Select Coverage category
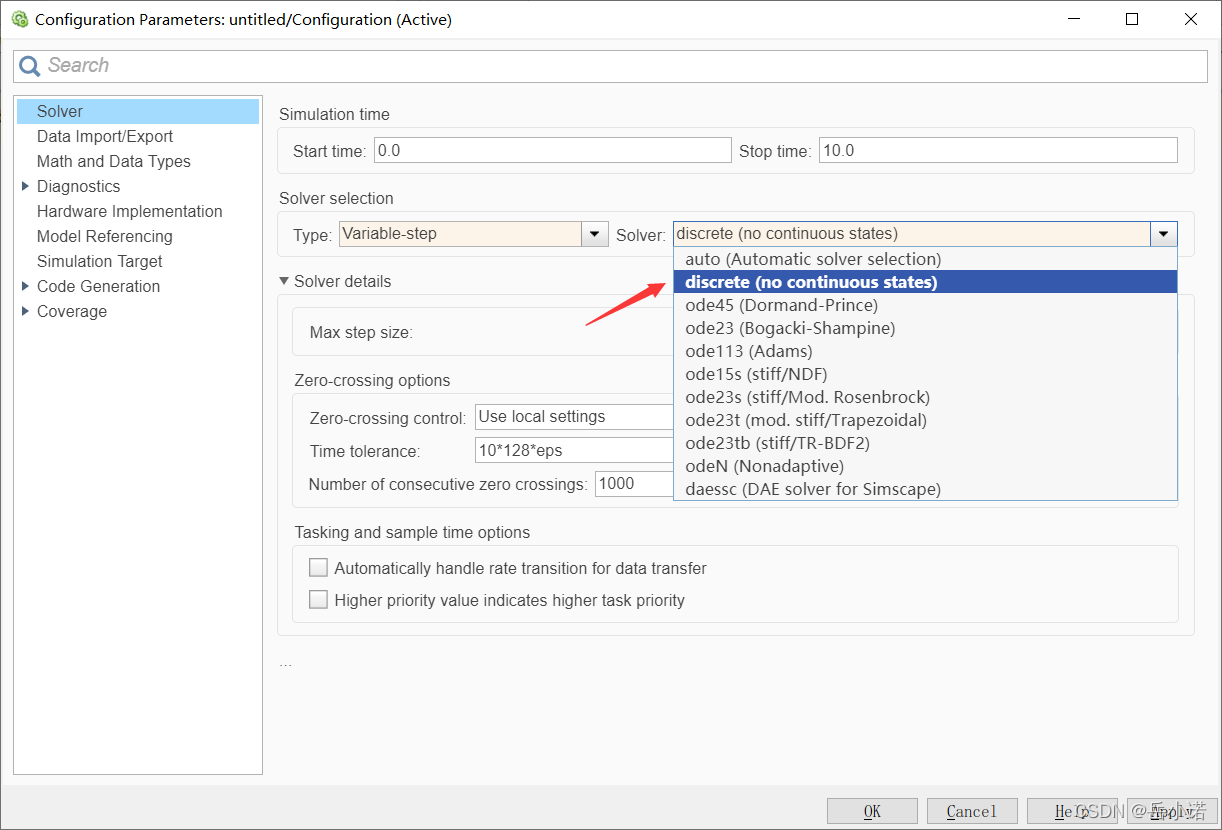This screenshot has width=1222, height=830. 72,311
